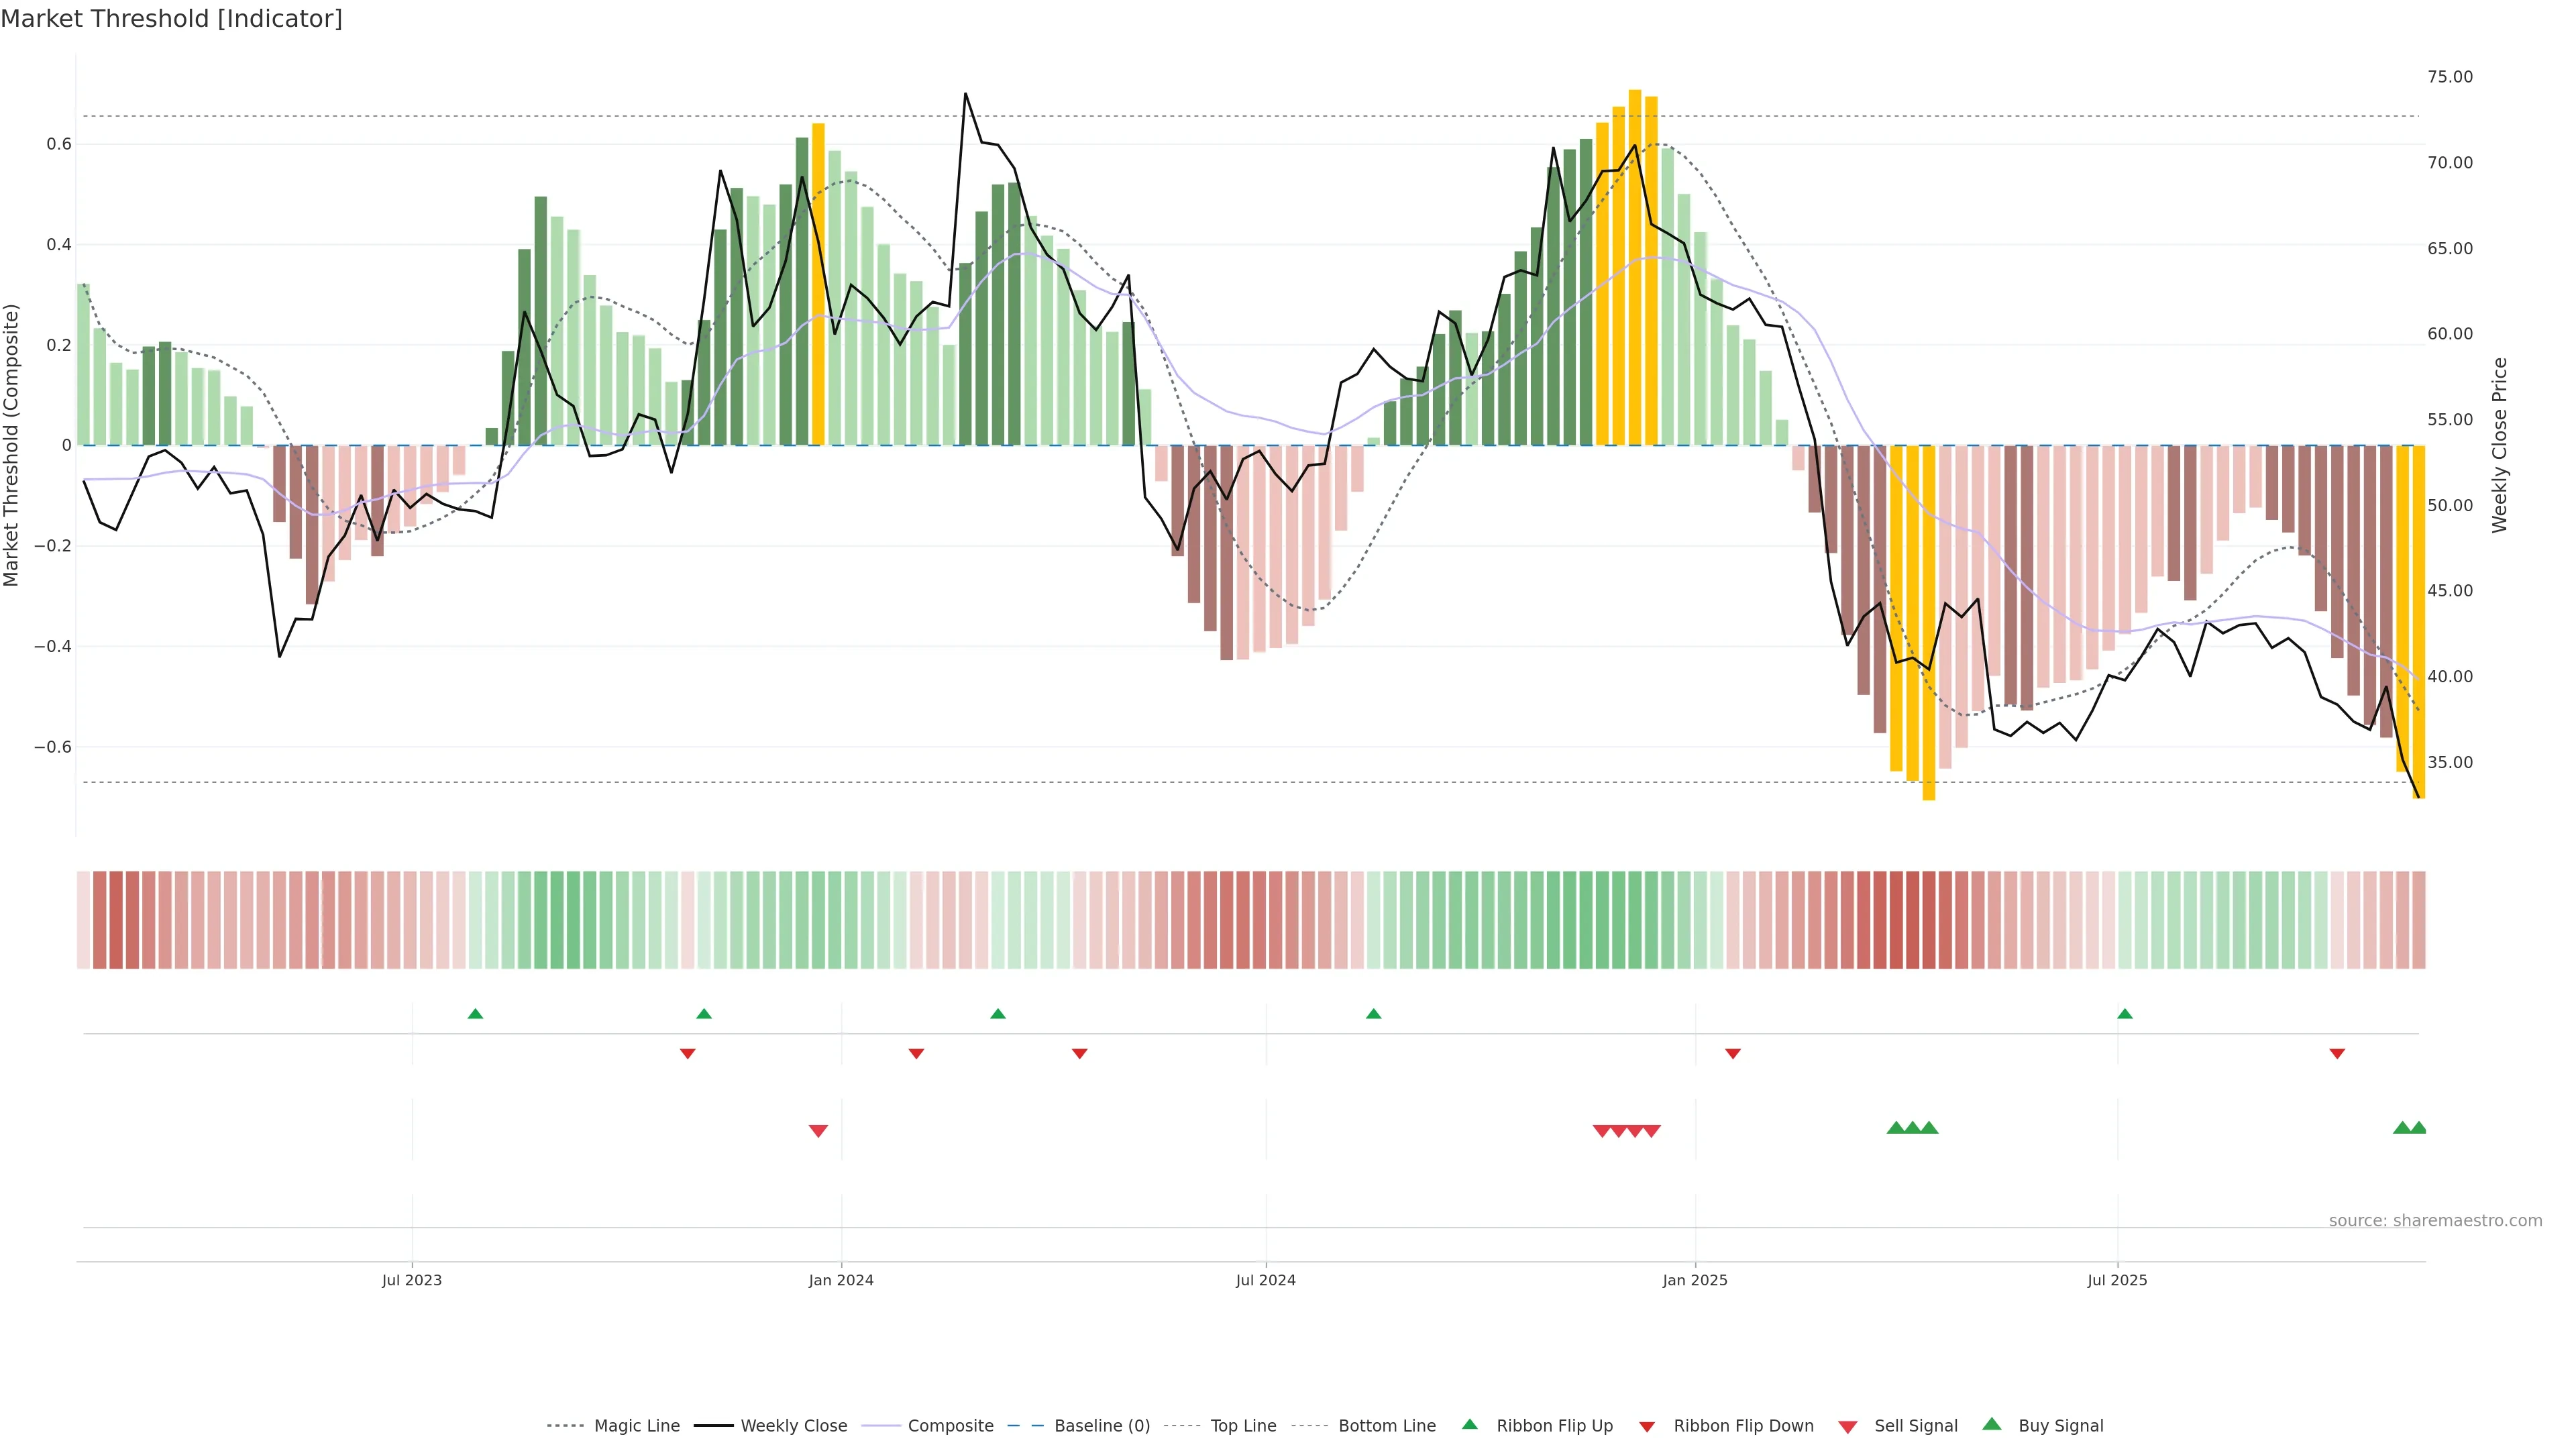
Task: Click the Ribbon Flip Down legend triangle
Action: [1647, 1427]
